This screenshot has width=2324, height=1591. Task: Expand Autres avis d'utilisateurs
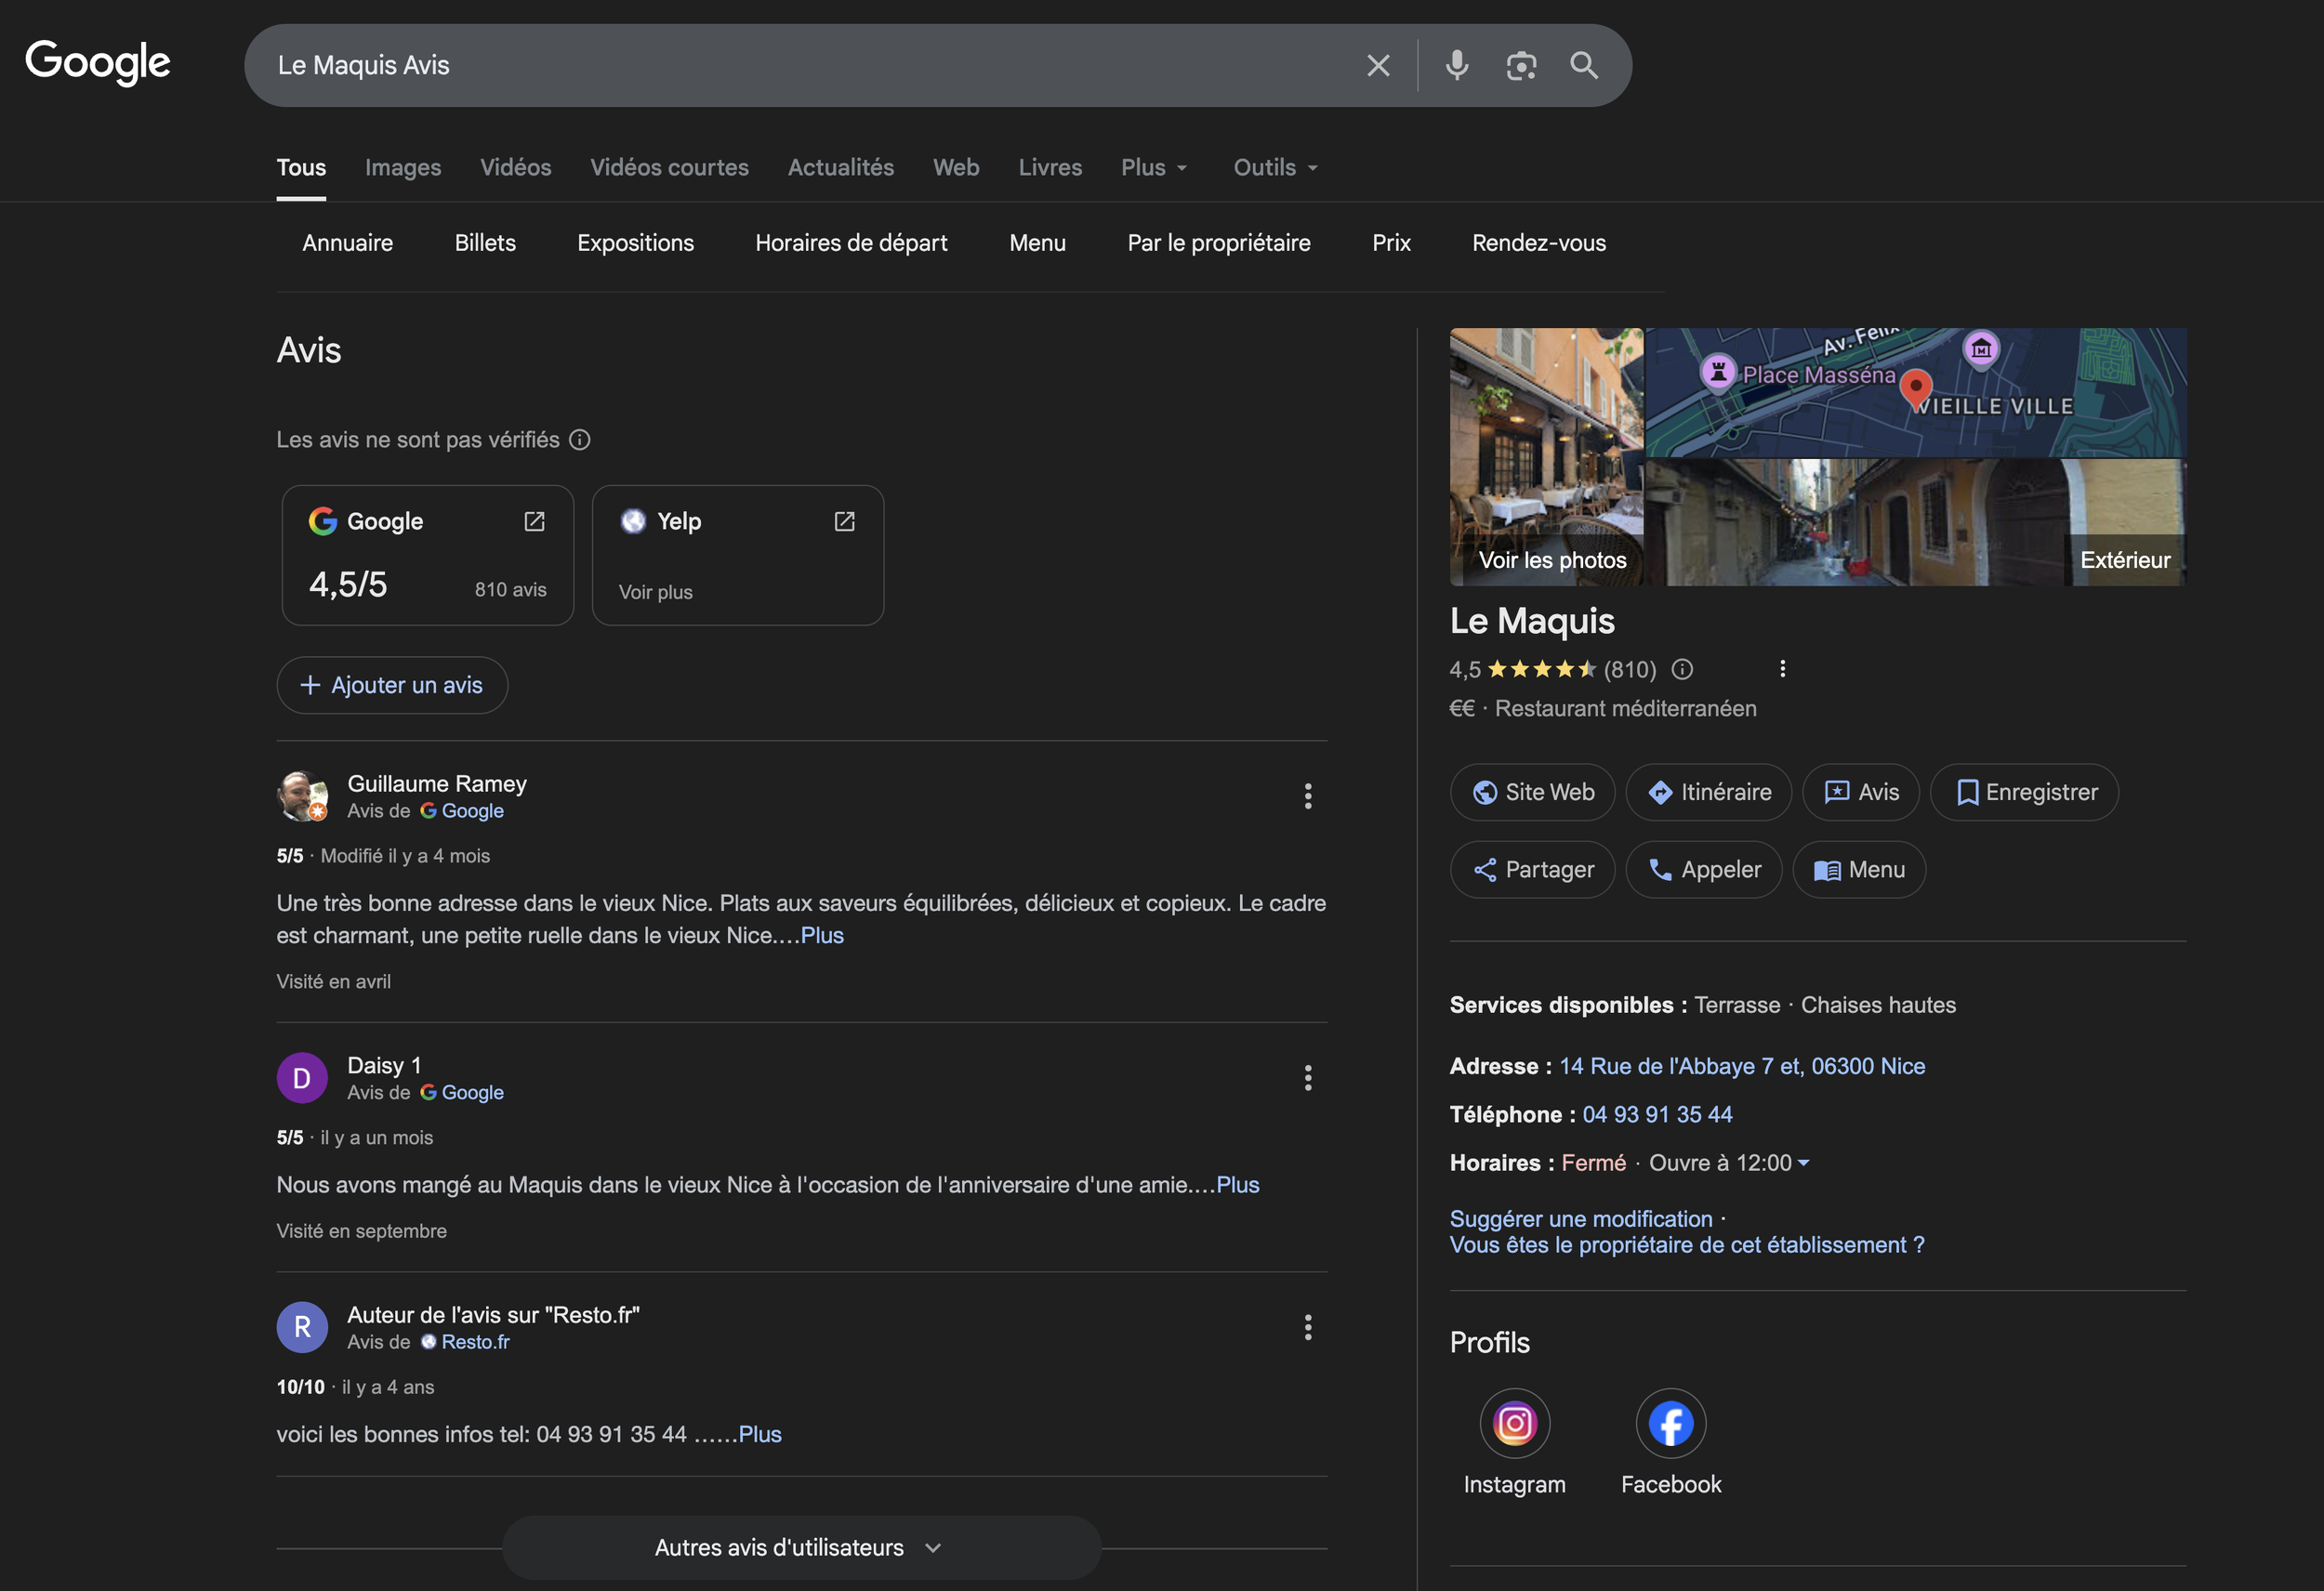click(x=800, y=1547)
